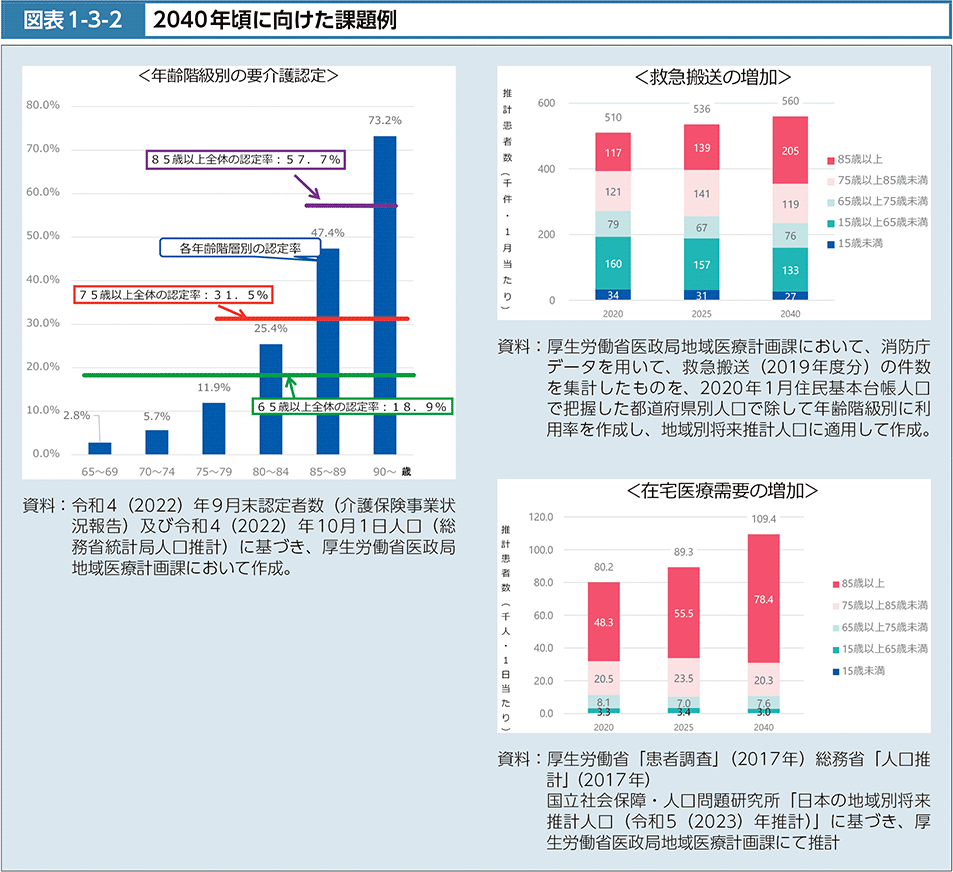
Task: Click the 47.4% bar value label
Action: click(x=328, y=233)
